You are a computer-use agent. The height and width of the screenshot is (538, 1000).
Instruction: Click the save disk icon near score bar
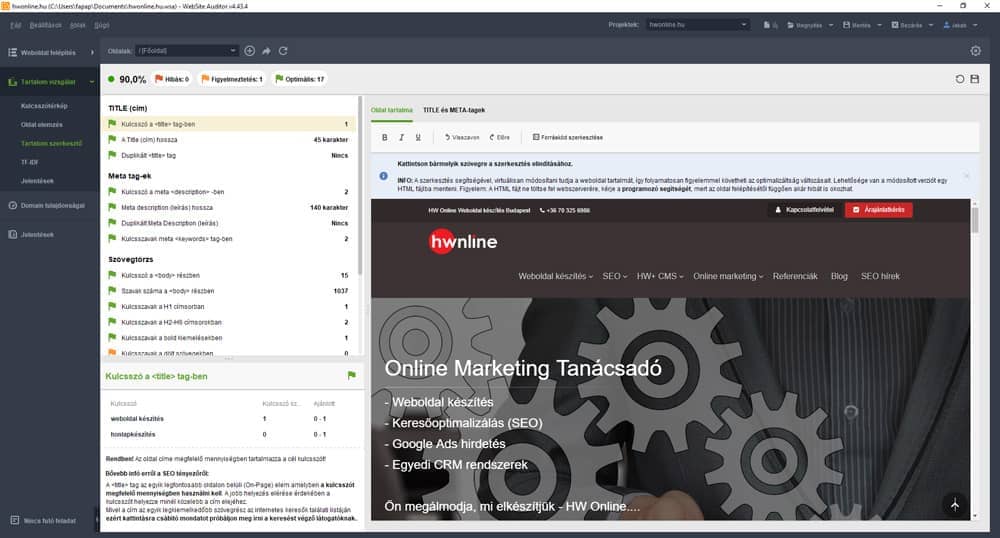click(974, 79)
